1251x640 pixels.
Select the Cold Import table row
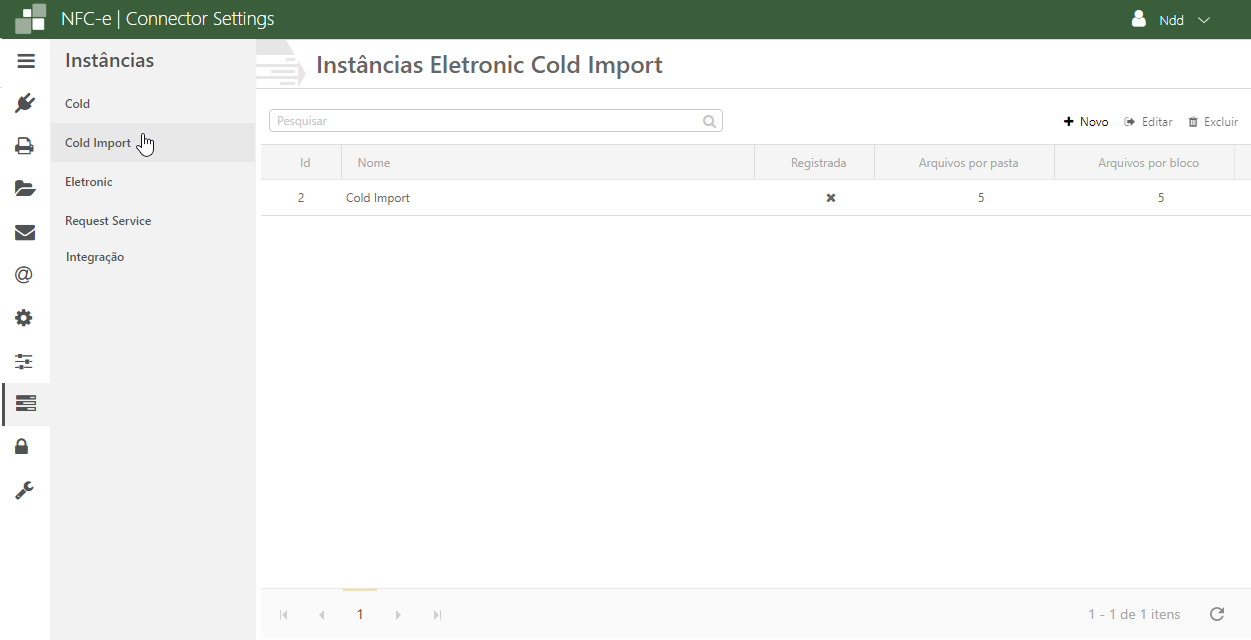378,198
